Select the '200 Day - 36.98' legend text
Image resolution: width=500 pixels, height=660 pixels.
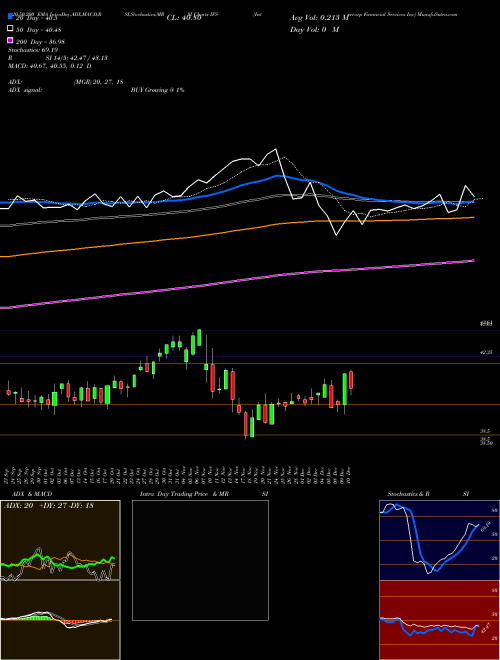(x=40, y=42)
